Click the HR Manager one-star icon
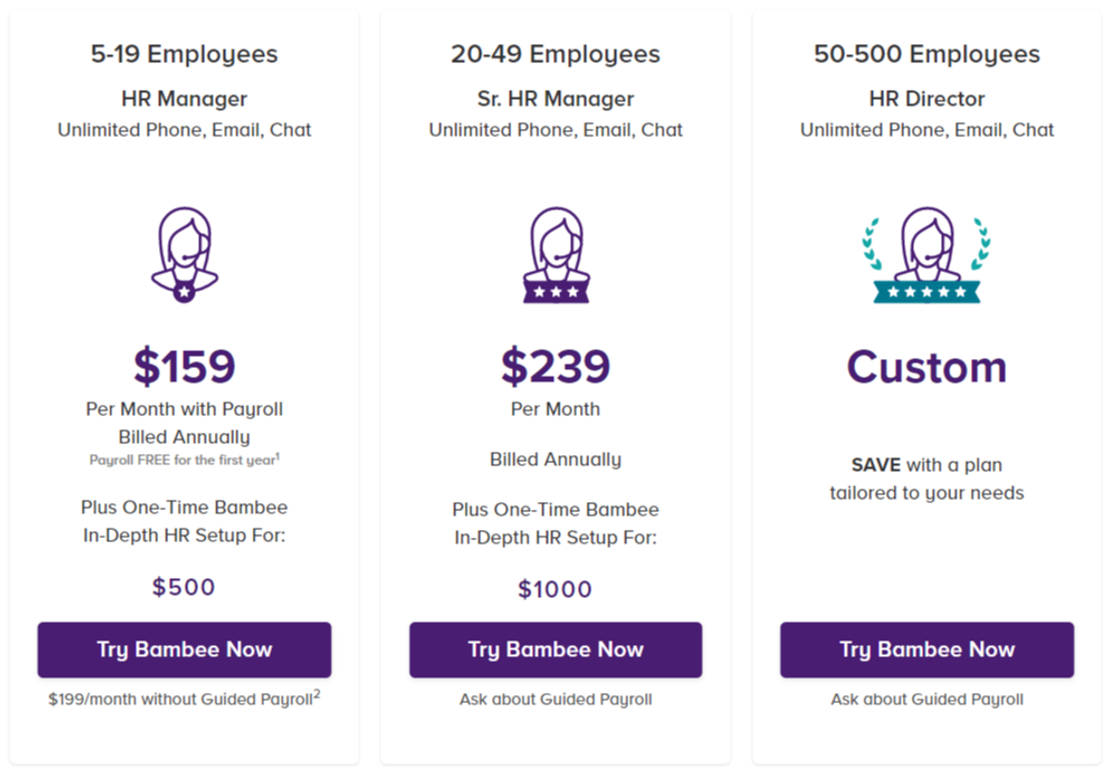1108x772 pixels. [184, 256]
